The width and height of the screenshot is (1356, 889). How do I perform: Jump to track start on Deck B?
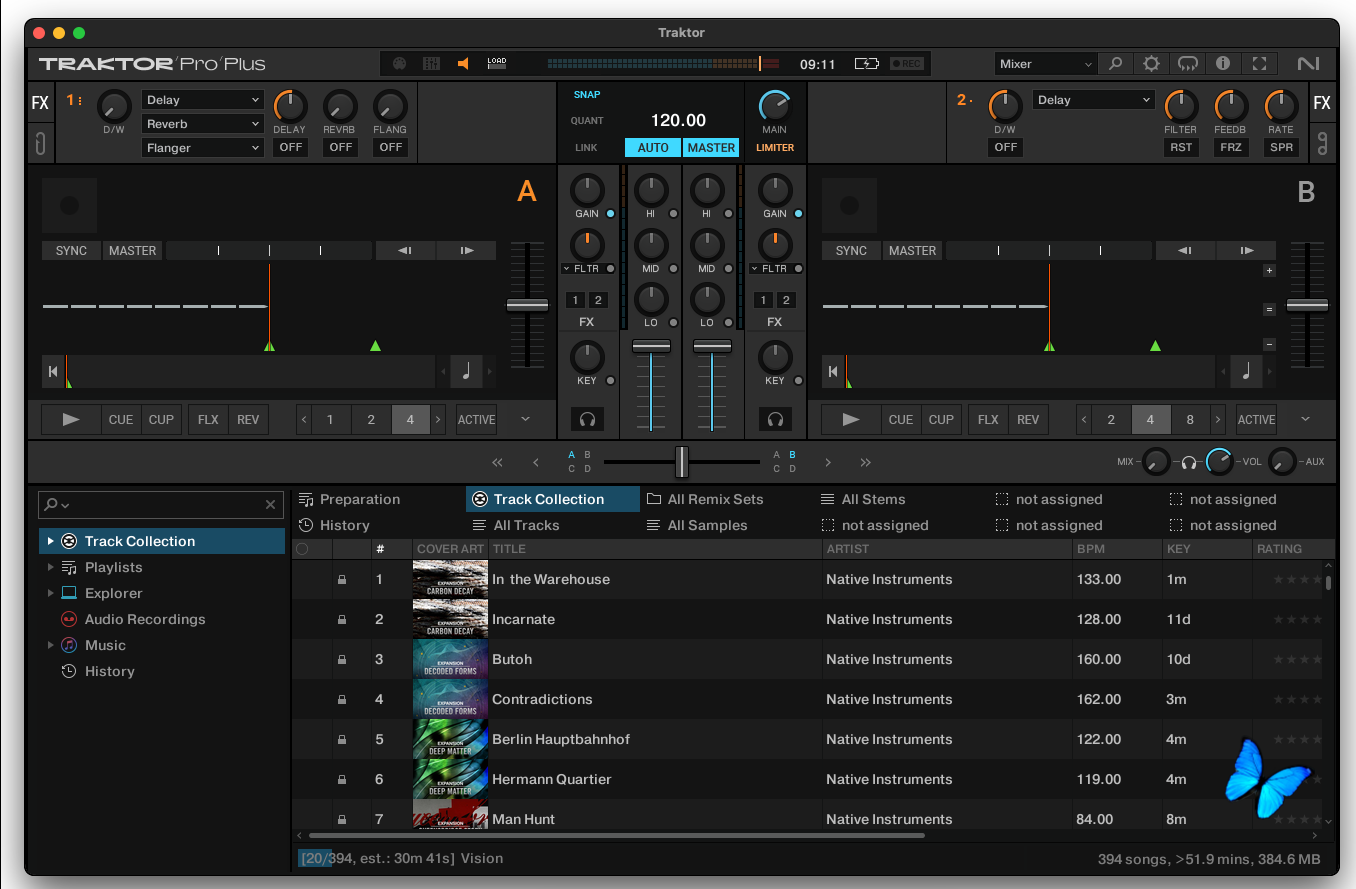click(x=832, y=372)
